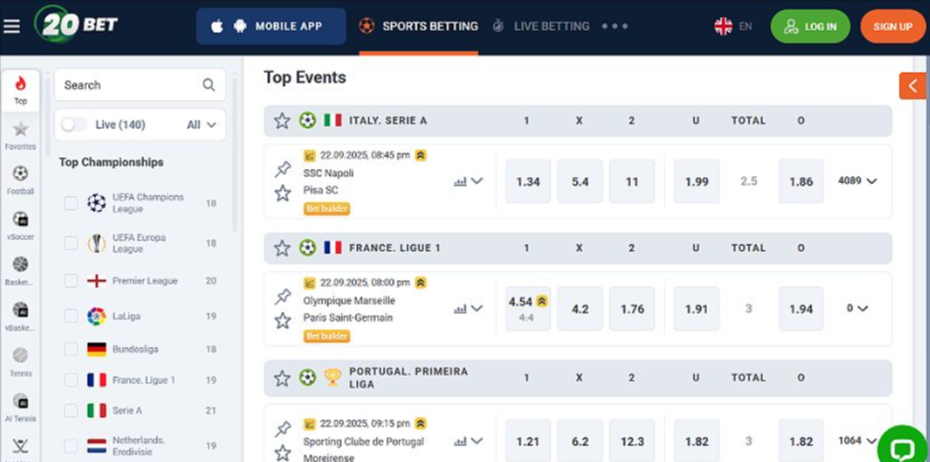Image resolution: width=930 pixels, height=462 pixels.
Task: Click in the Search input field
Action: pos(128,85)
